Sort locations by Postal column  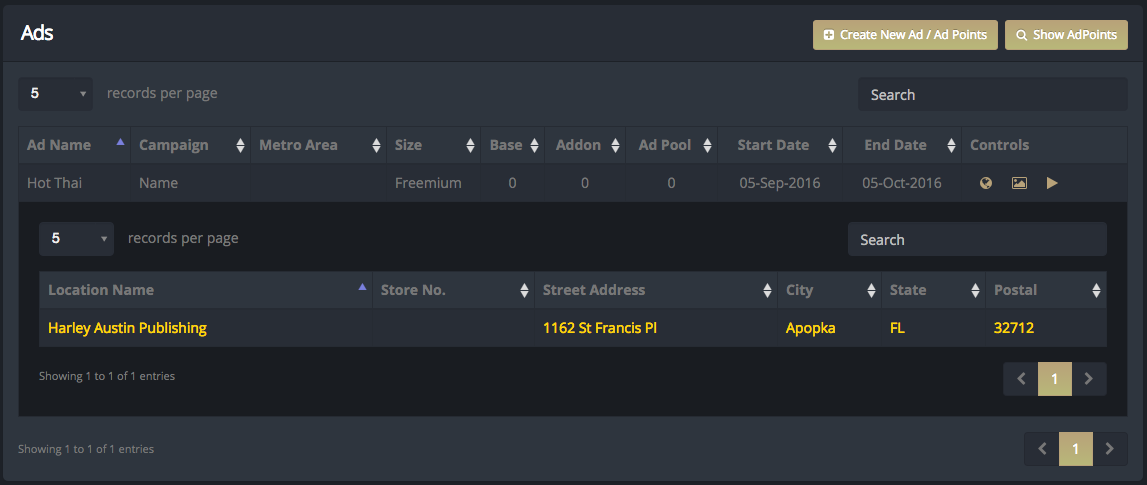1046,290
